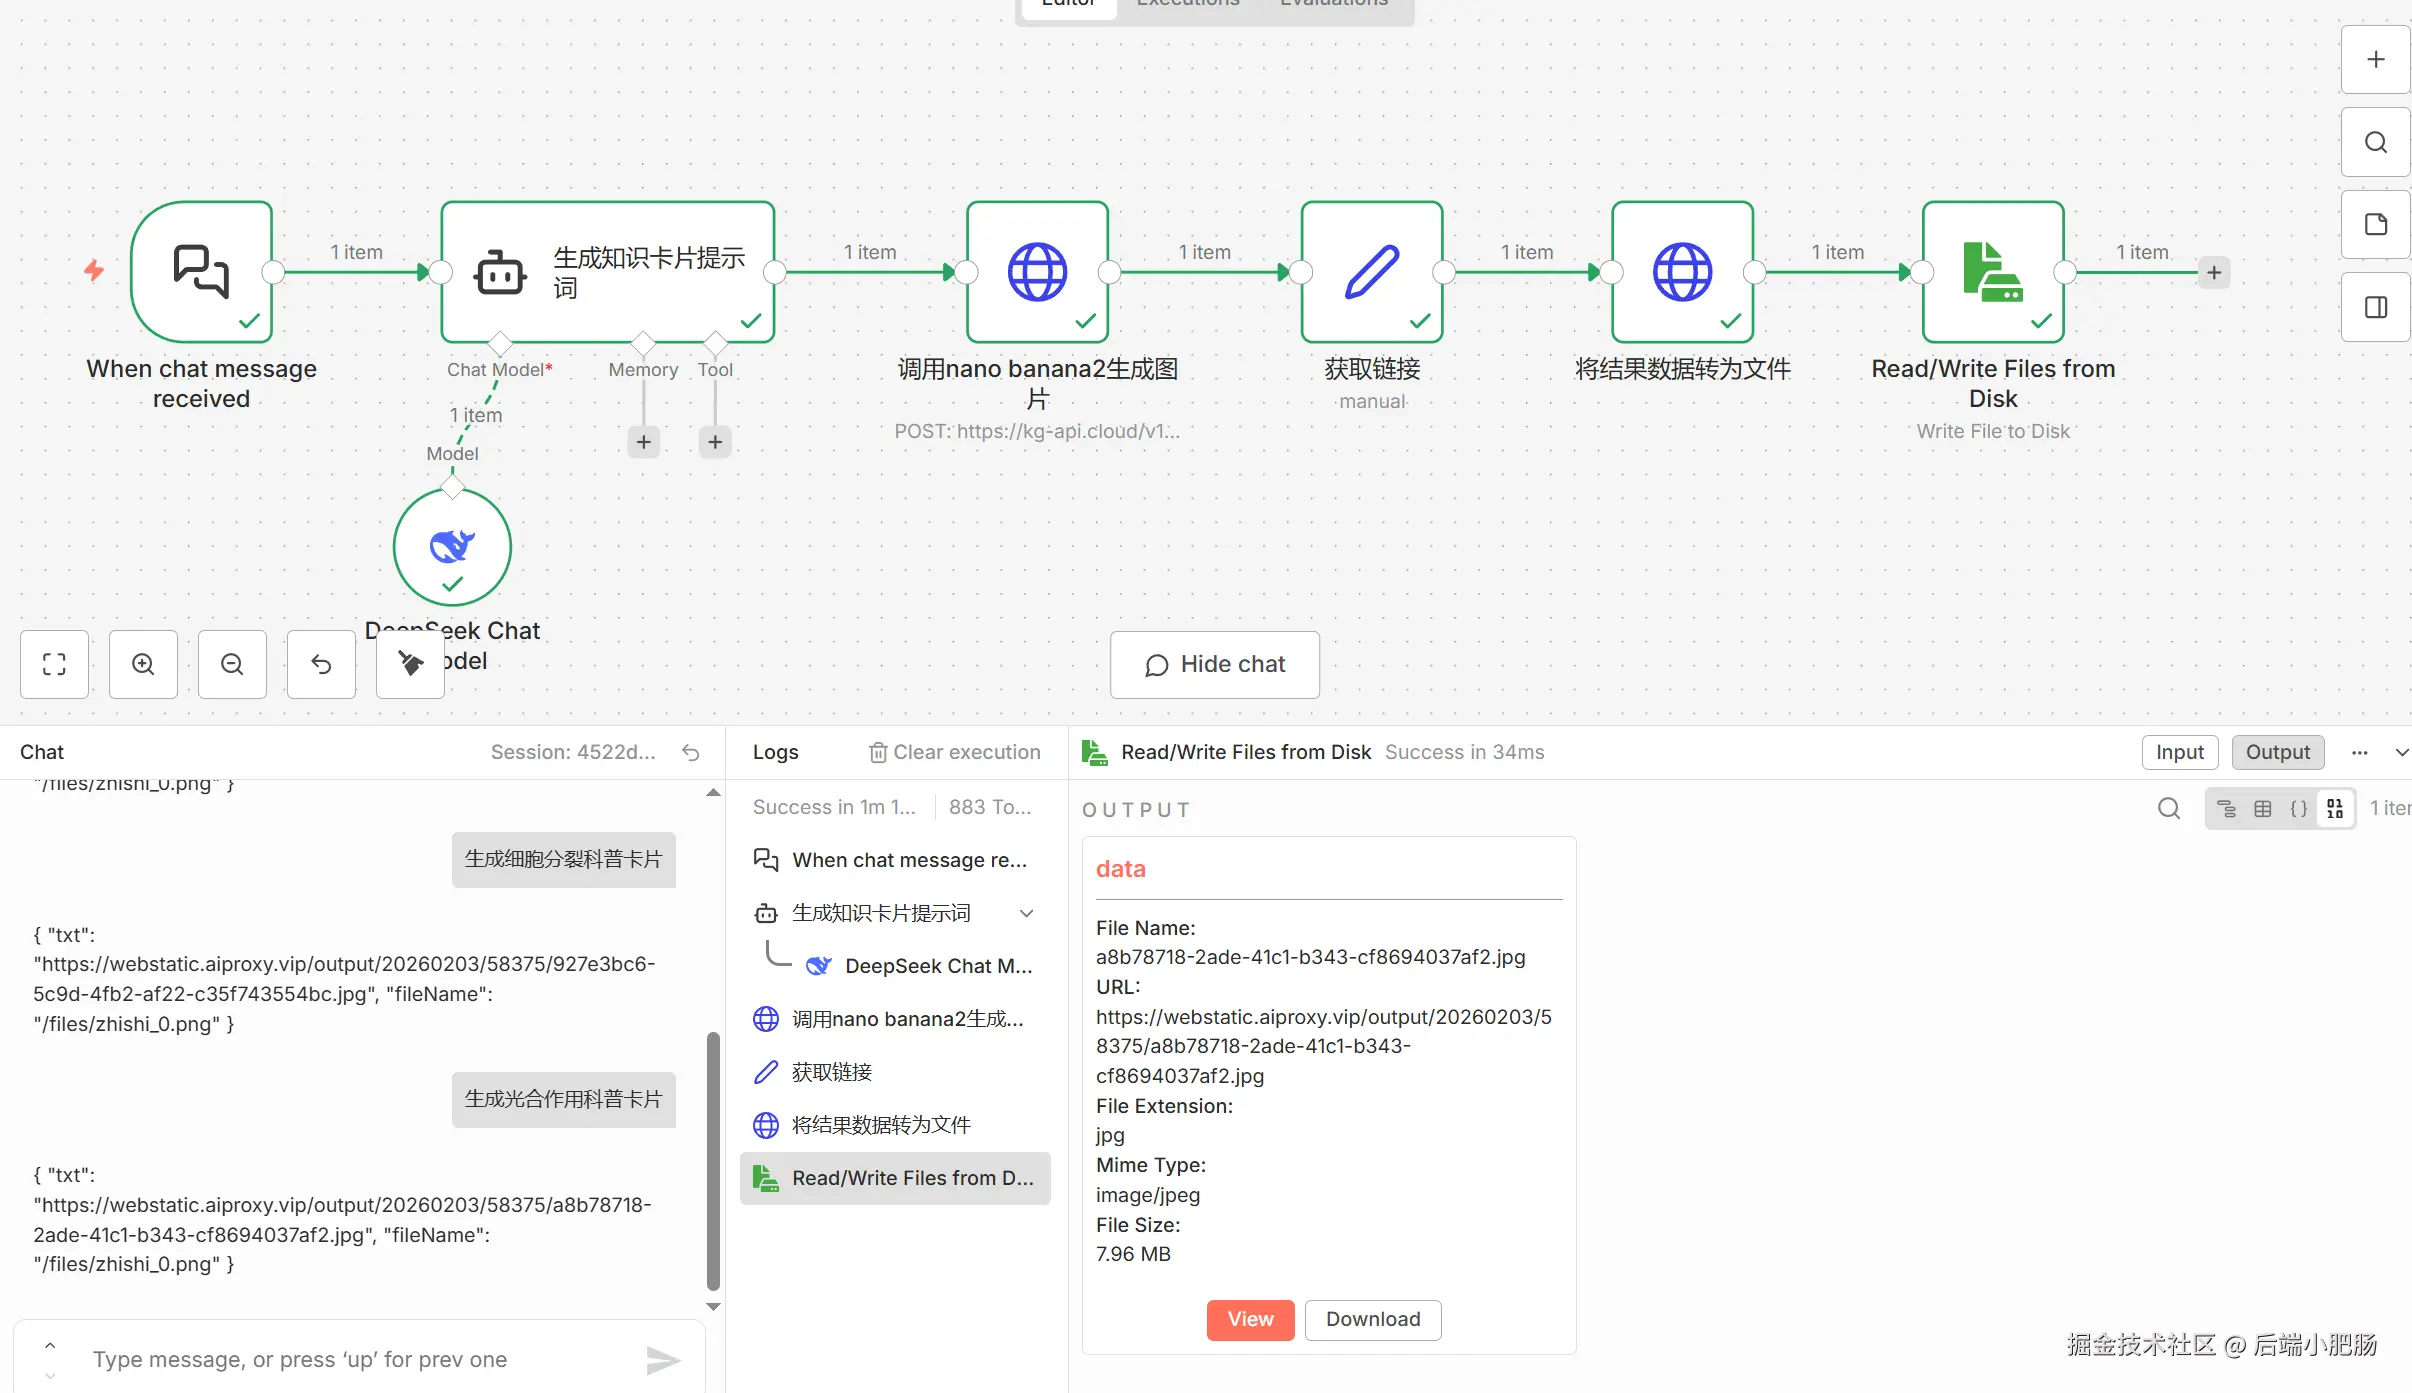The image size is (2412, 1393).
Task: Focus the chat message input field
Action: click(x=360, y=1359)
